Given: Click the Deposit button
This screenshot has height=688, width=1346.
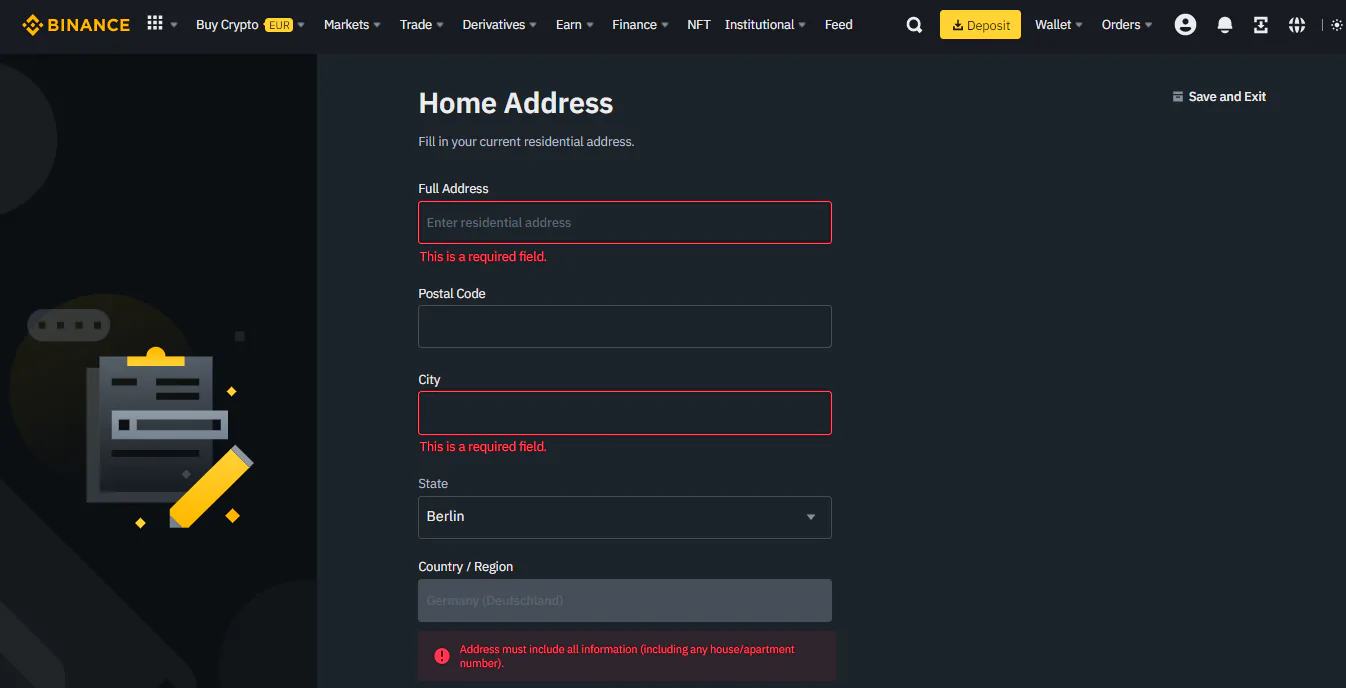Looking at the screenshot, I should [x=980, y=25].
